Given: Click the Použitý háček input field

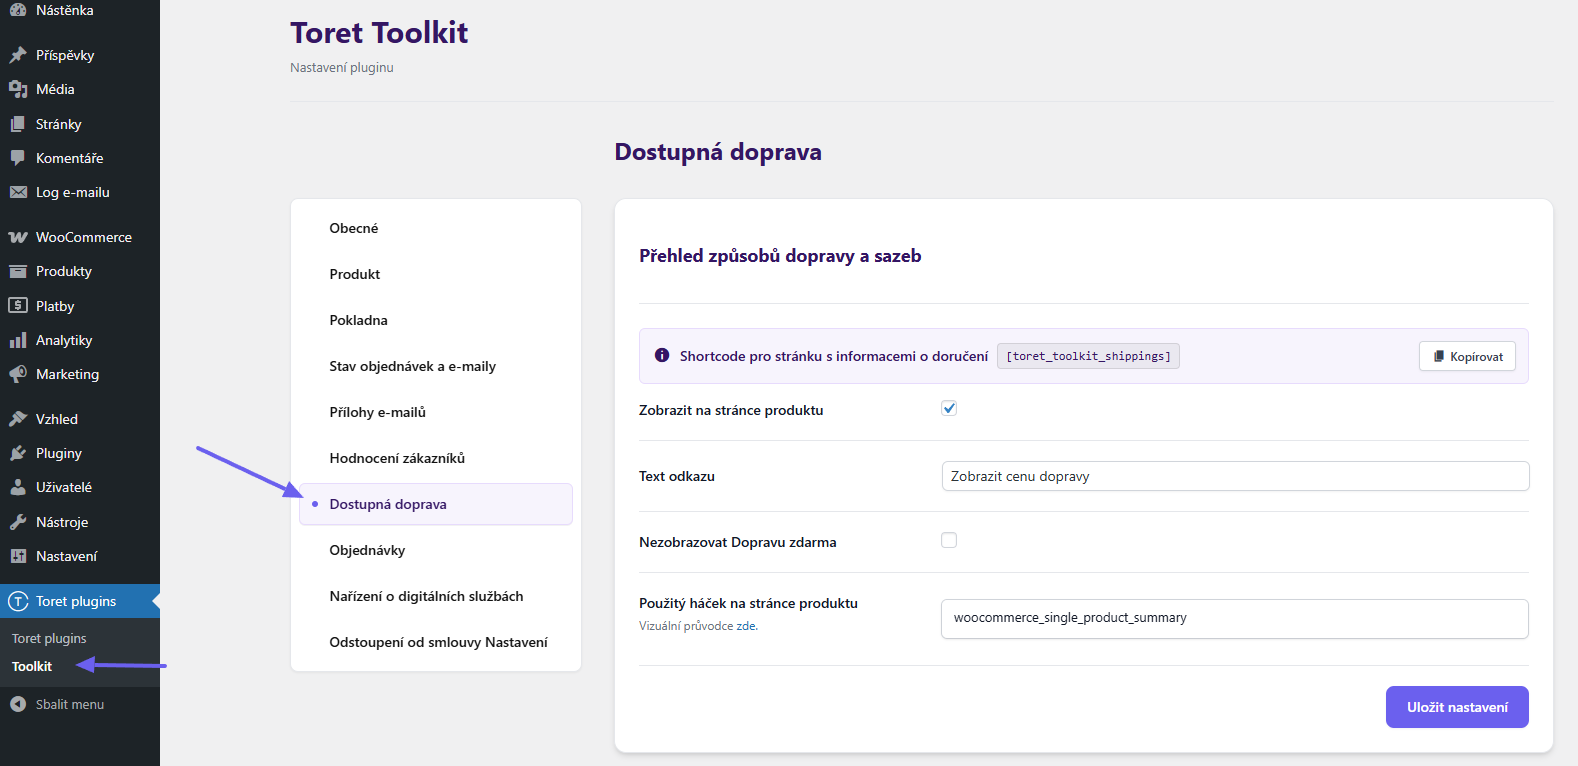Looking at the screenshot, I should tap(1235, 618).
